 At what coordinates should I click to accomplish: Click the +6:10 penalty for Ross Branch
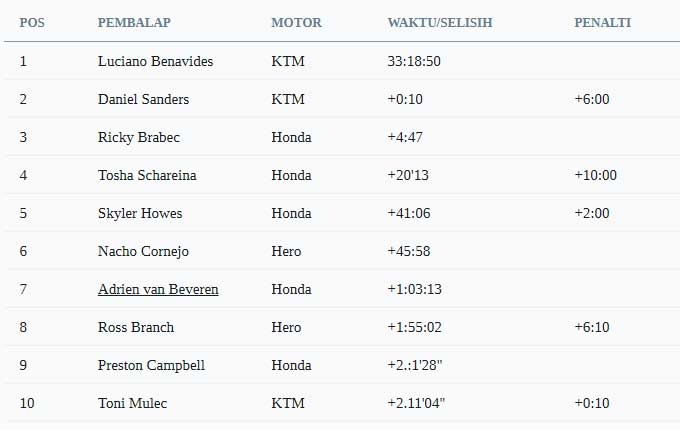click(x=592, y=327)
